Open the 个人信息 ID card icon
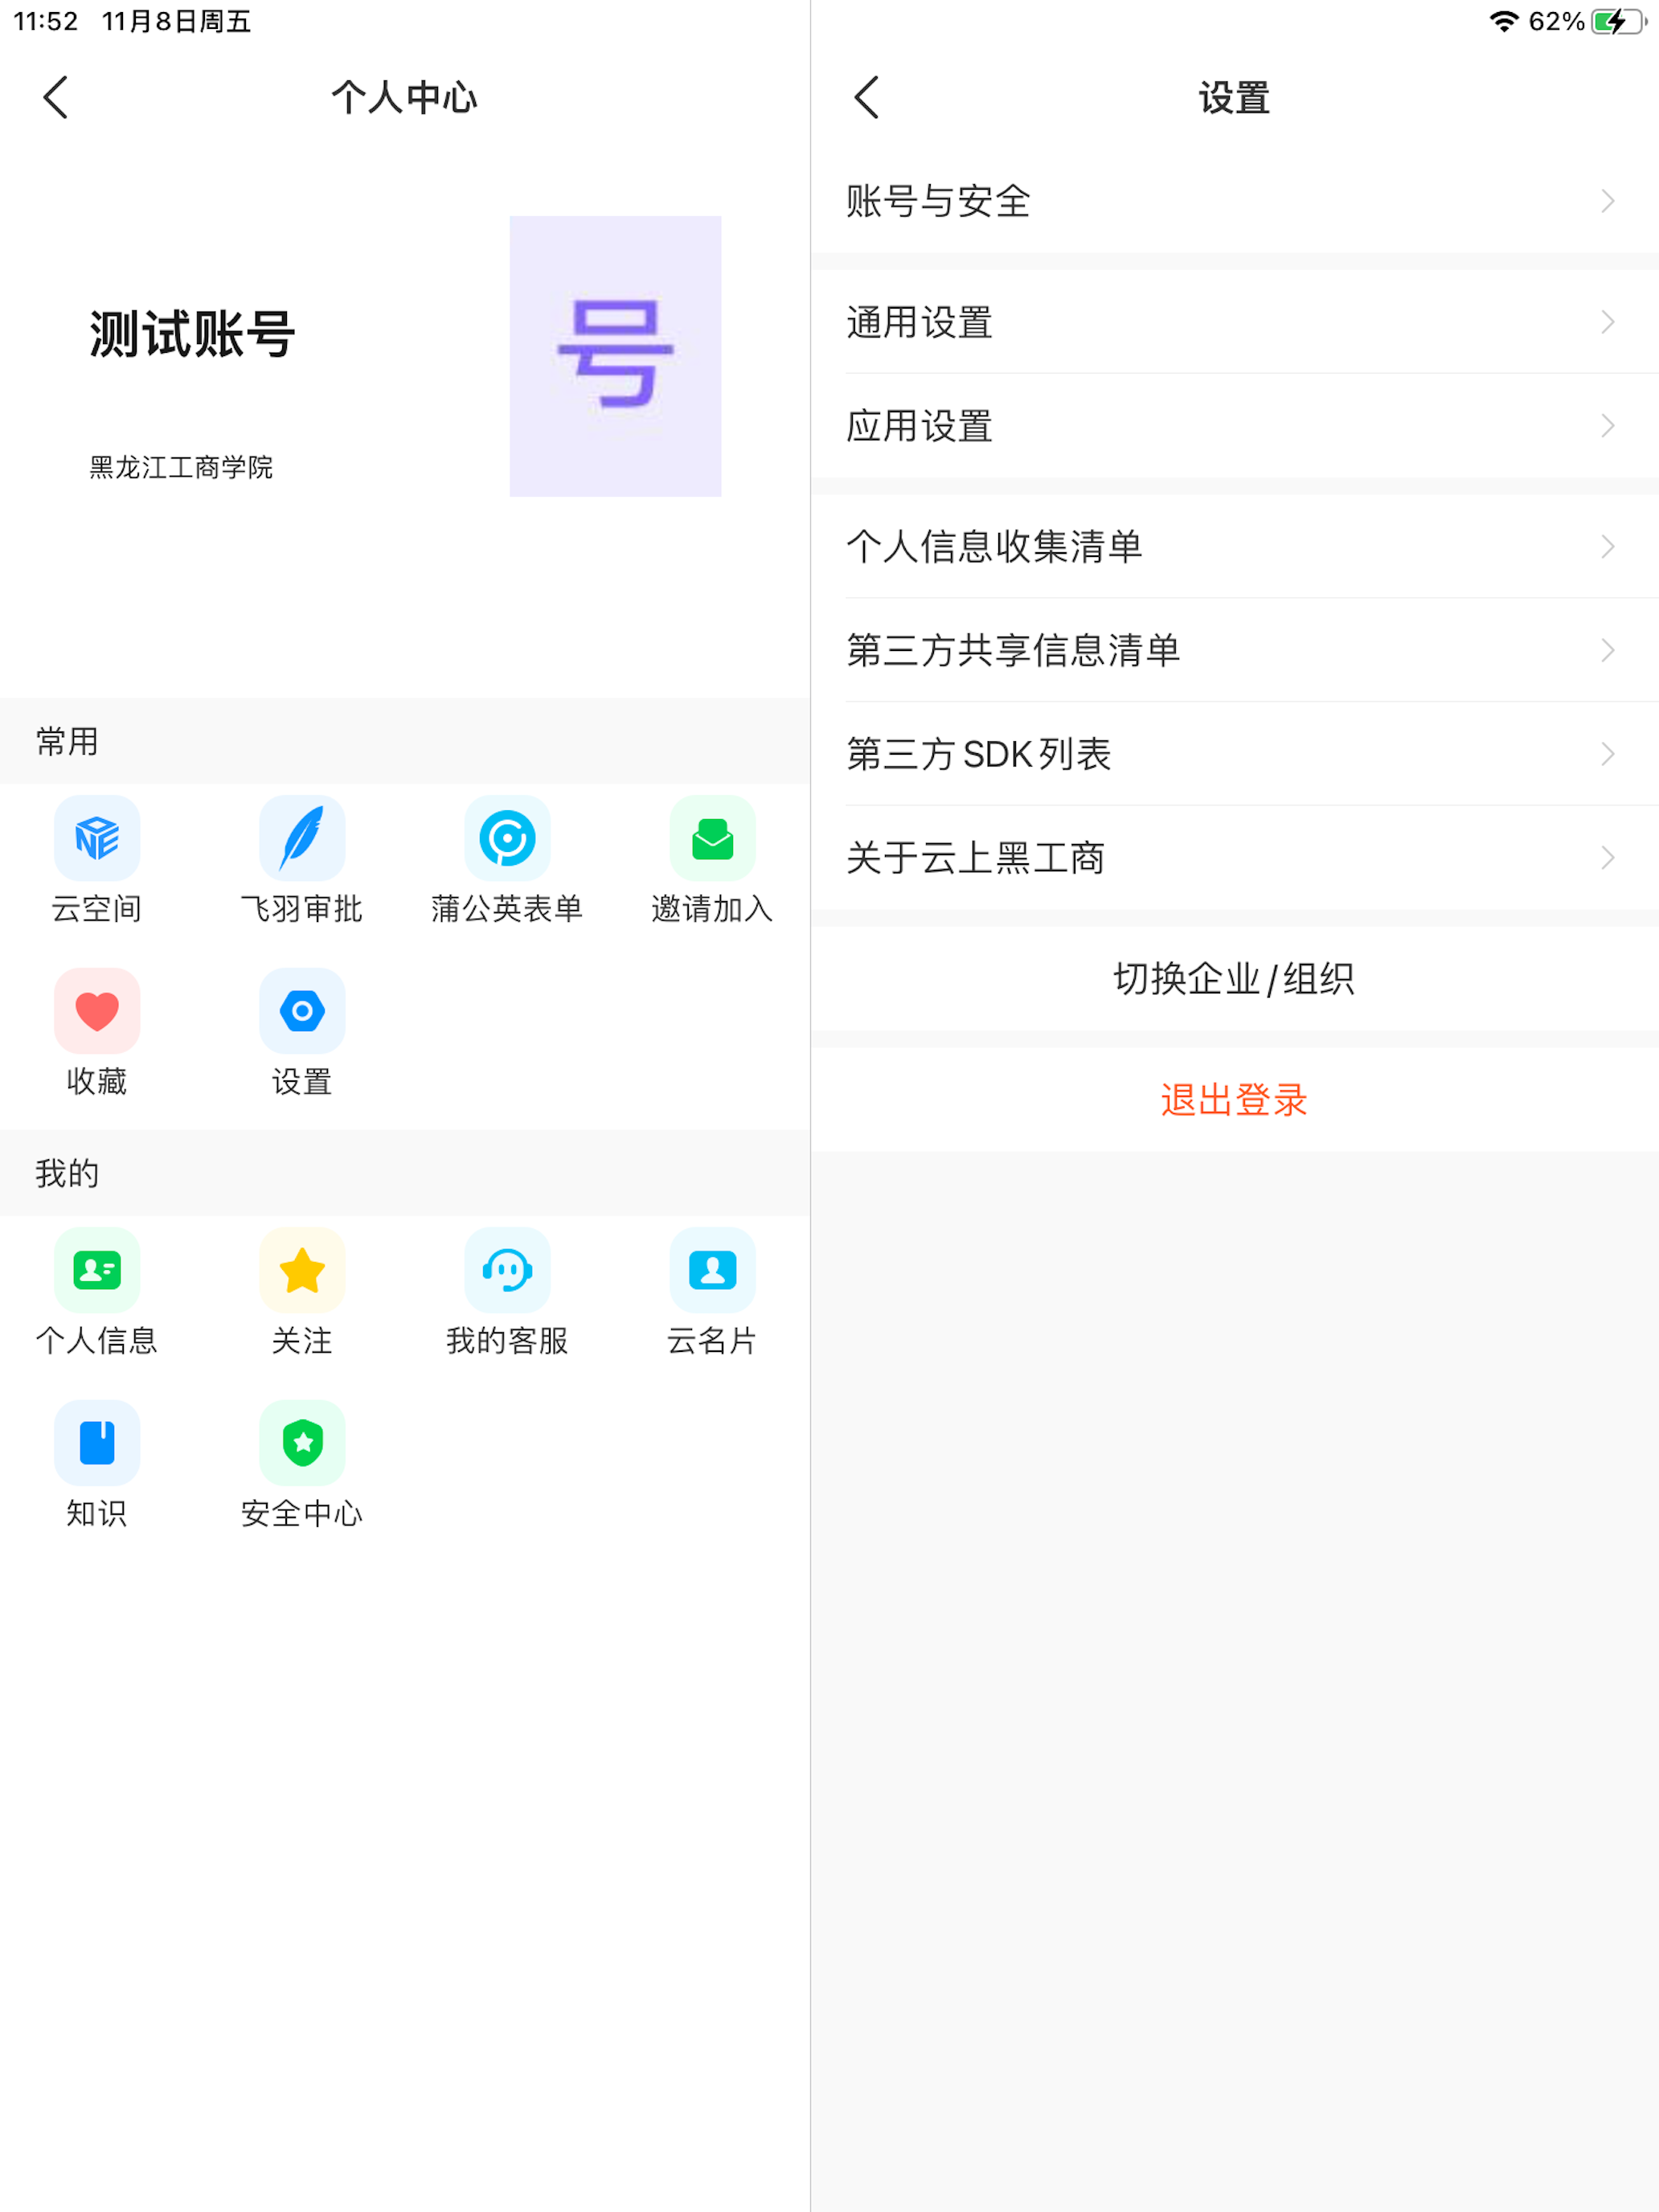The height and width of the screenshot is (2212, 1659). 97,1270
